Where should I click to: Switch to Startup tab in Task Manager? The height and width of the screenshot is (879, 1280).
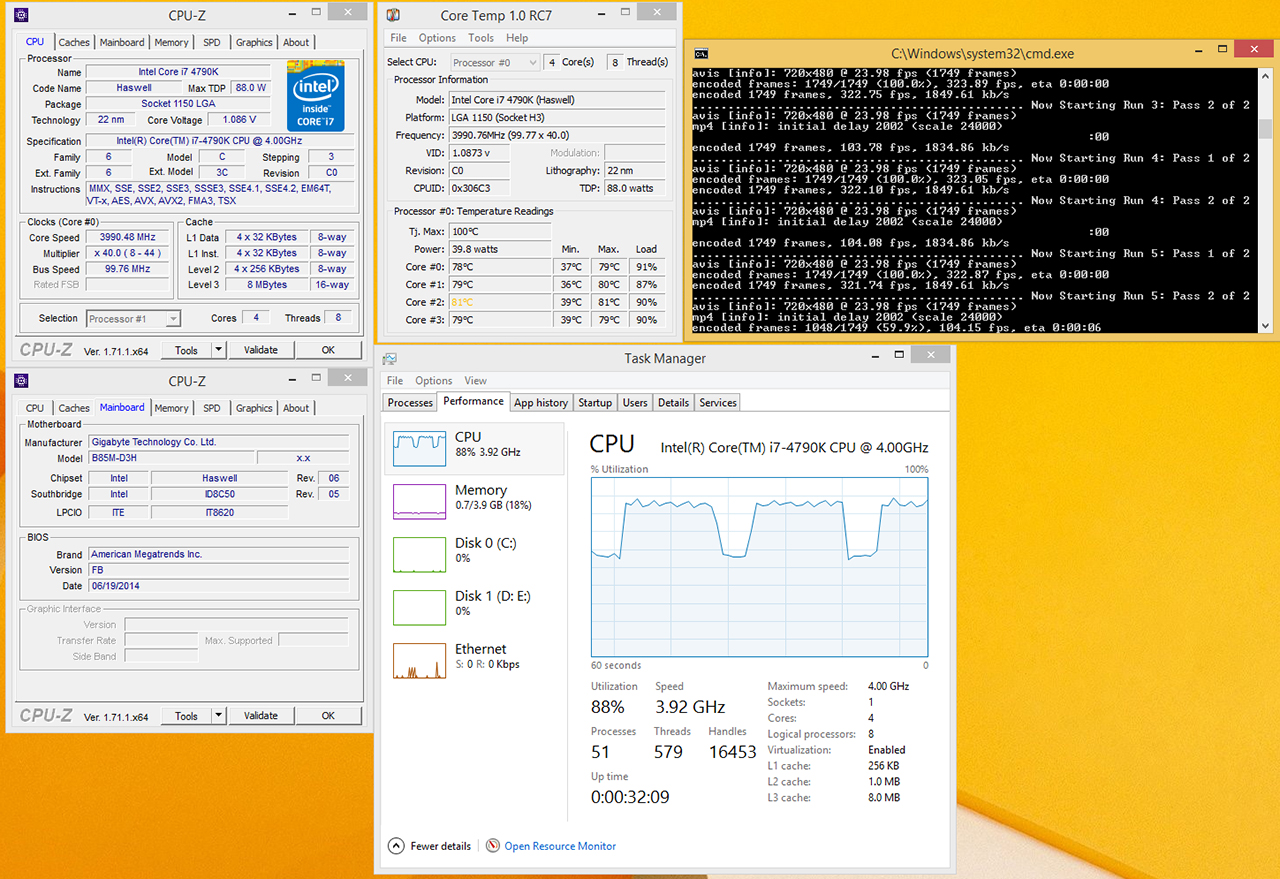(x=595, y=403)
